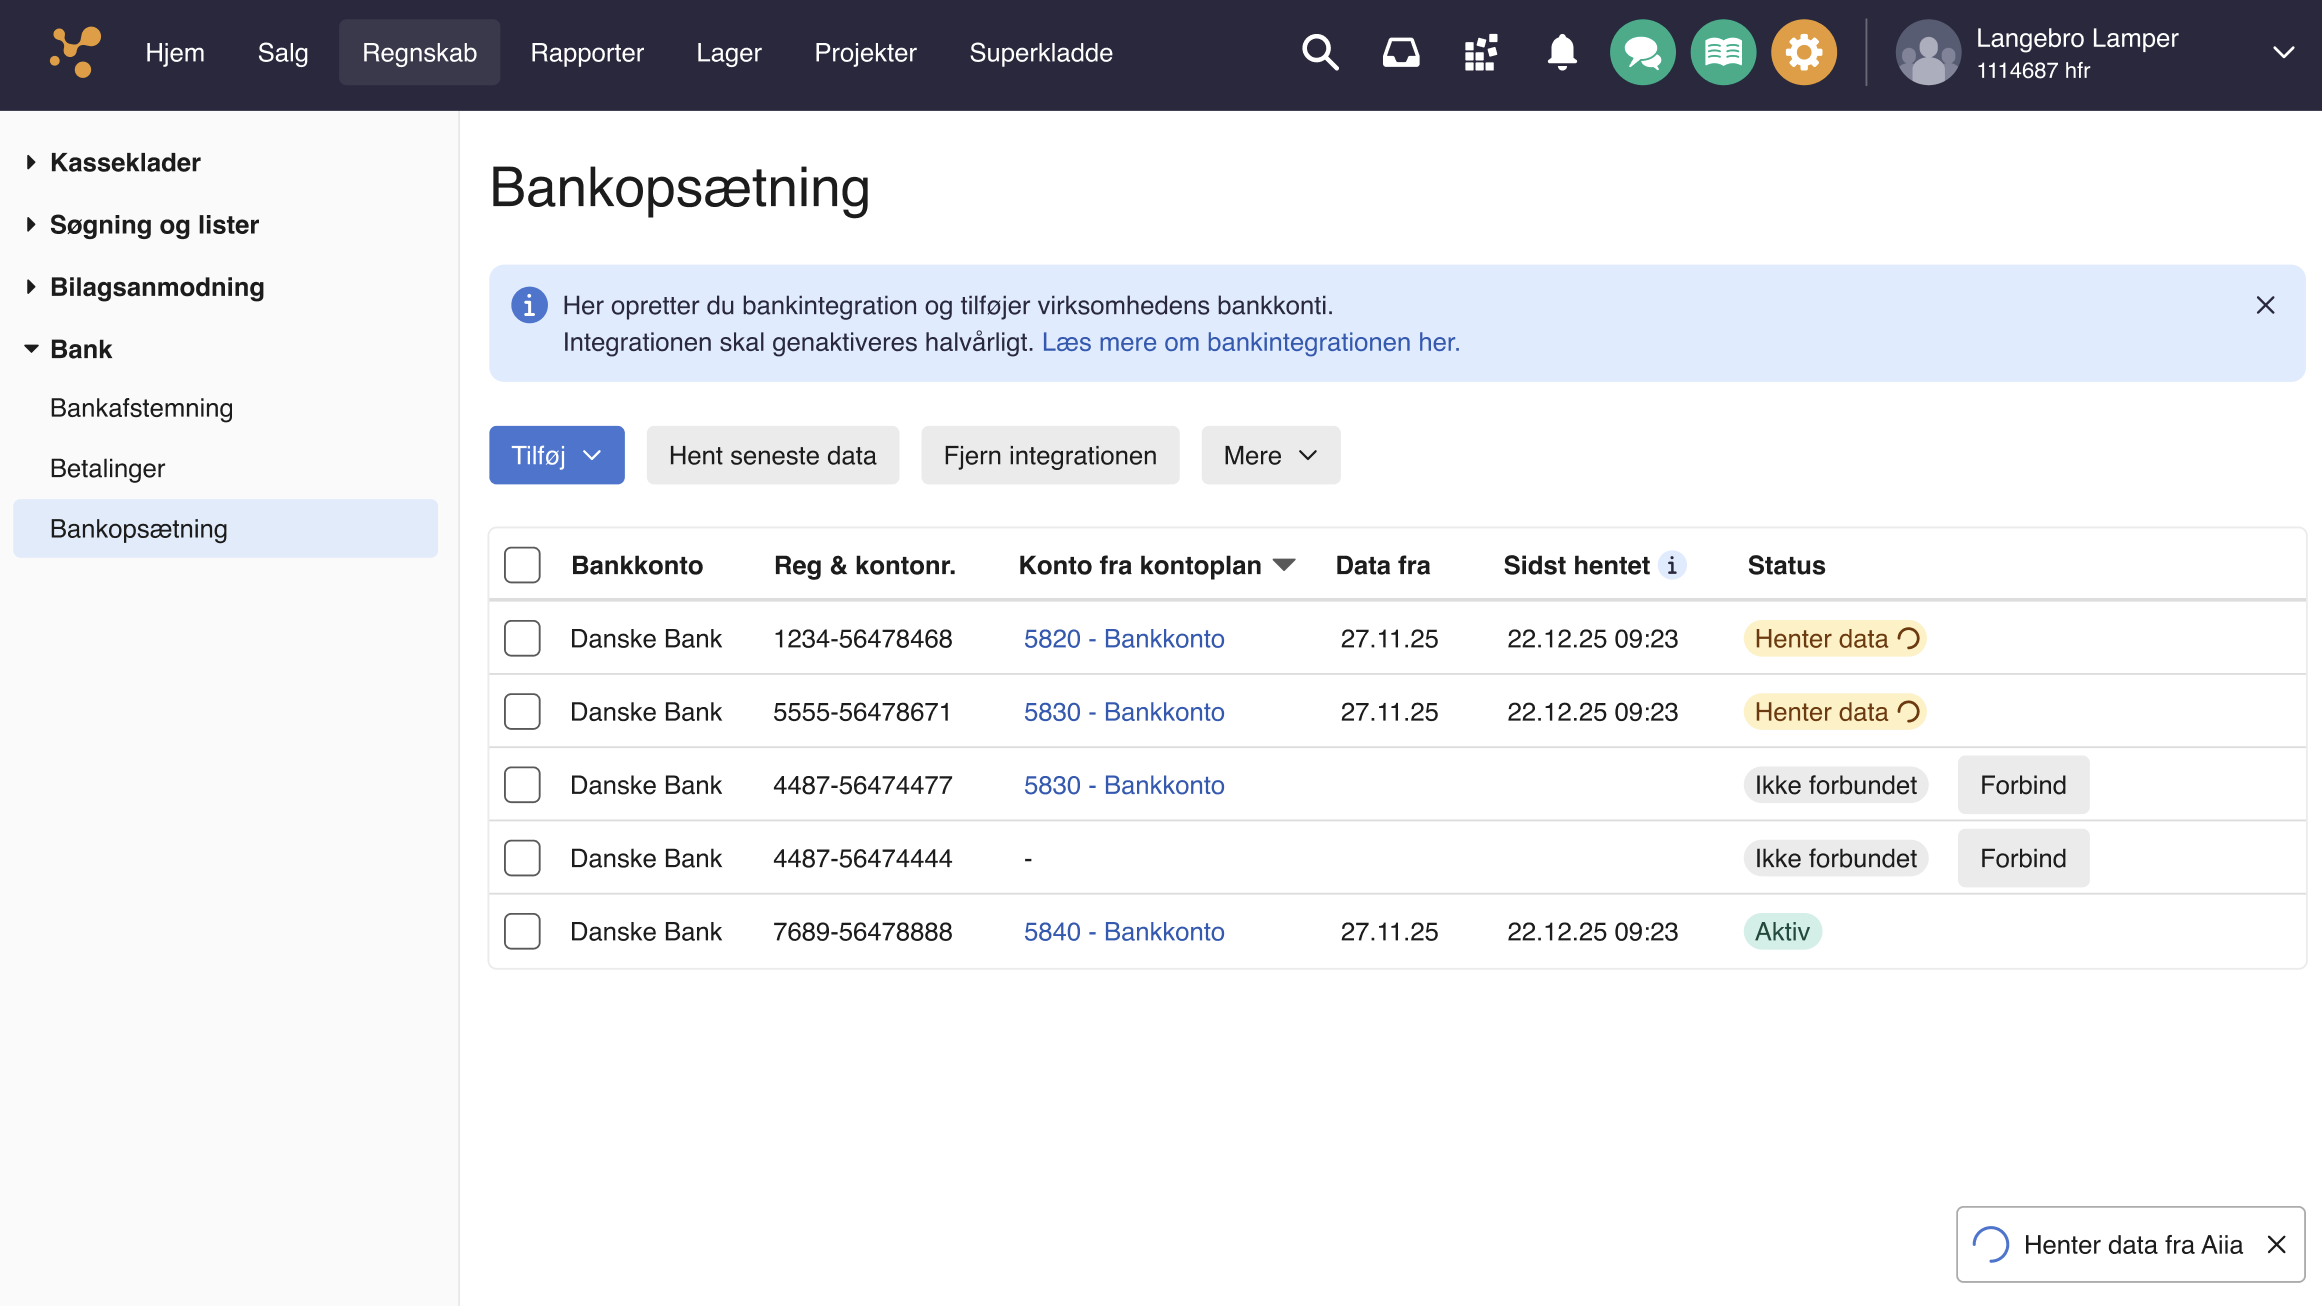Open the apps grid icon
2322x1306 pixels.
1481,52
